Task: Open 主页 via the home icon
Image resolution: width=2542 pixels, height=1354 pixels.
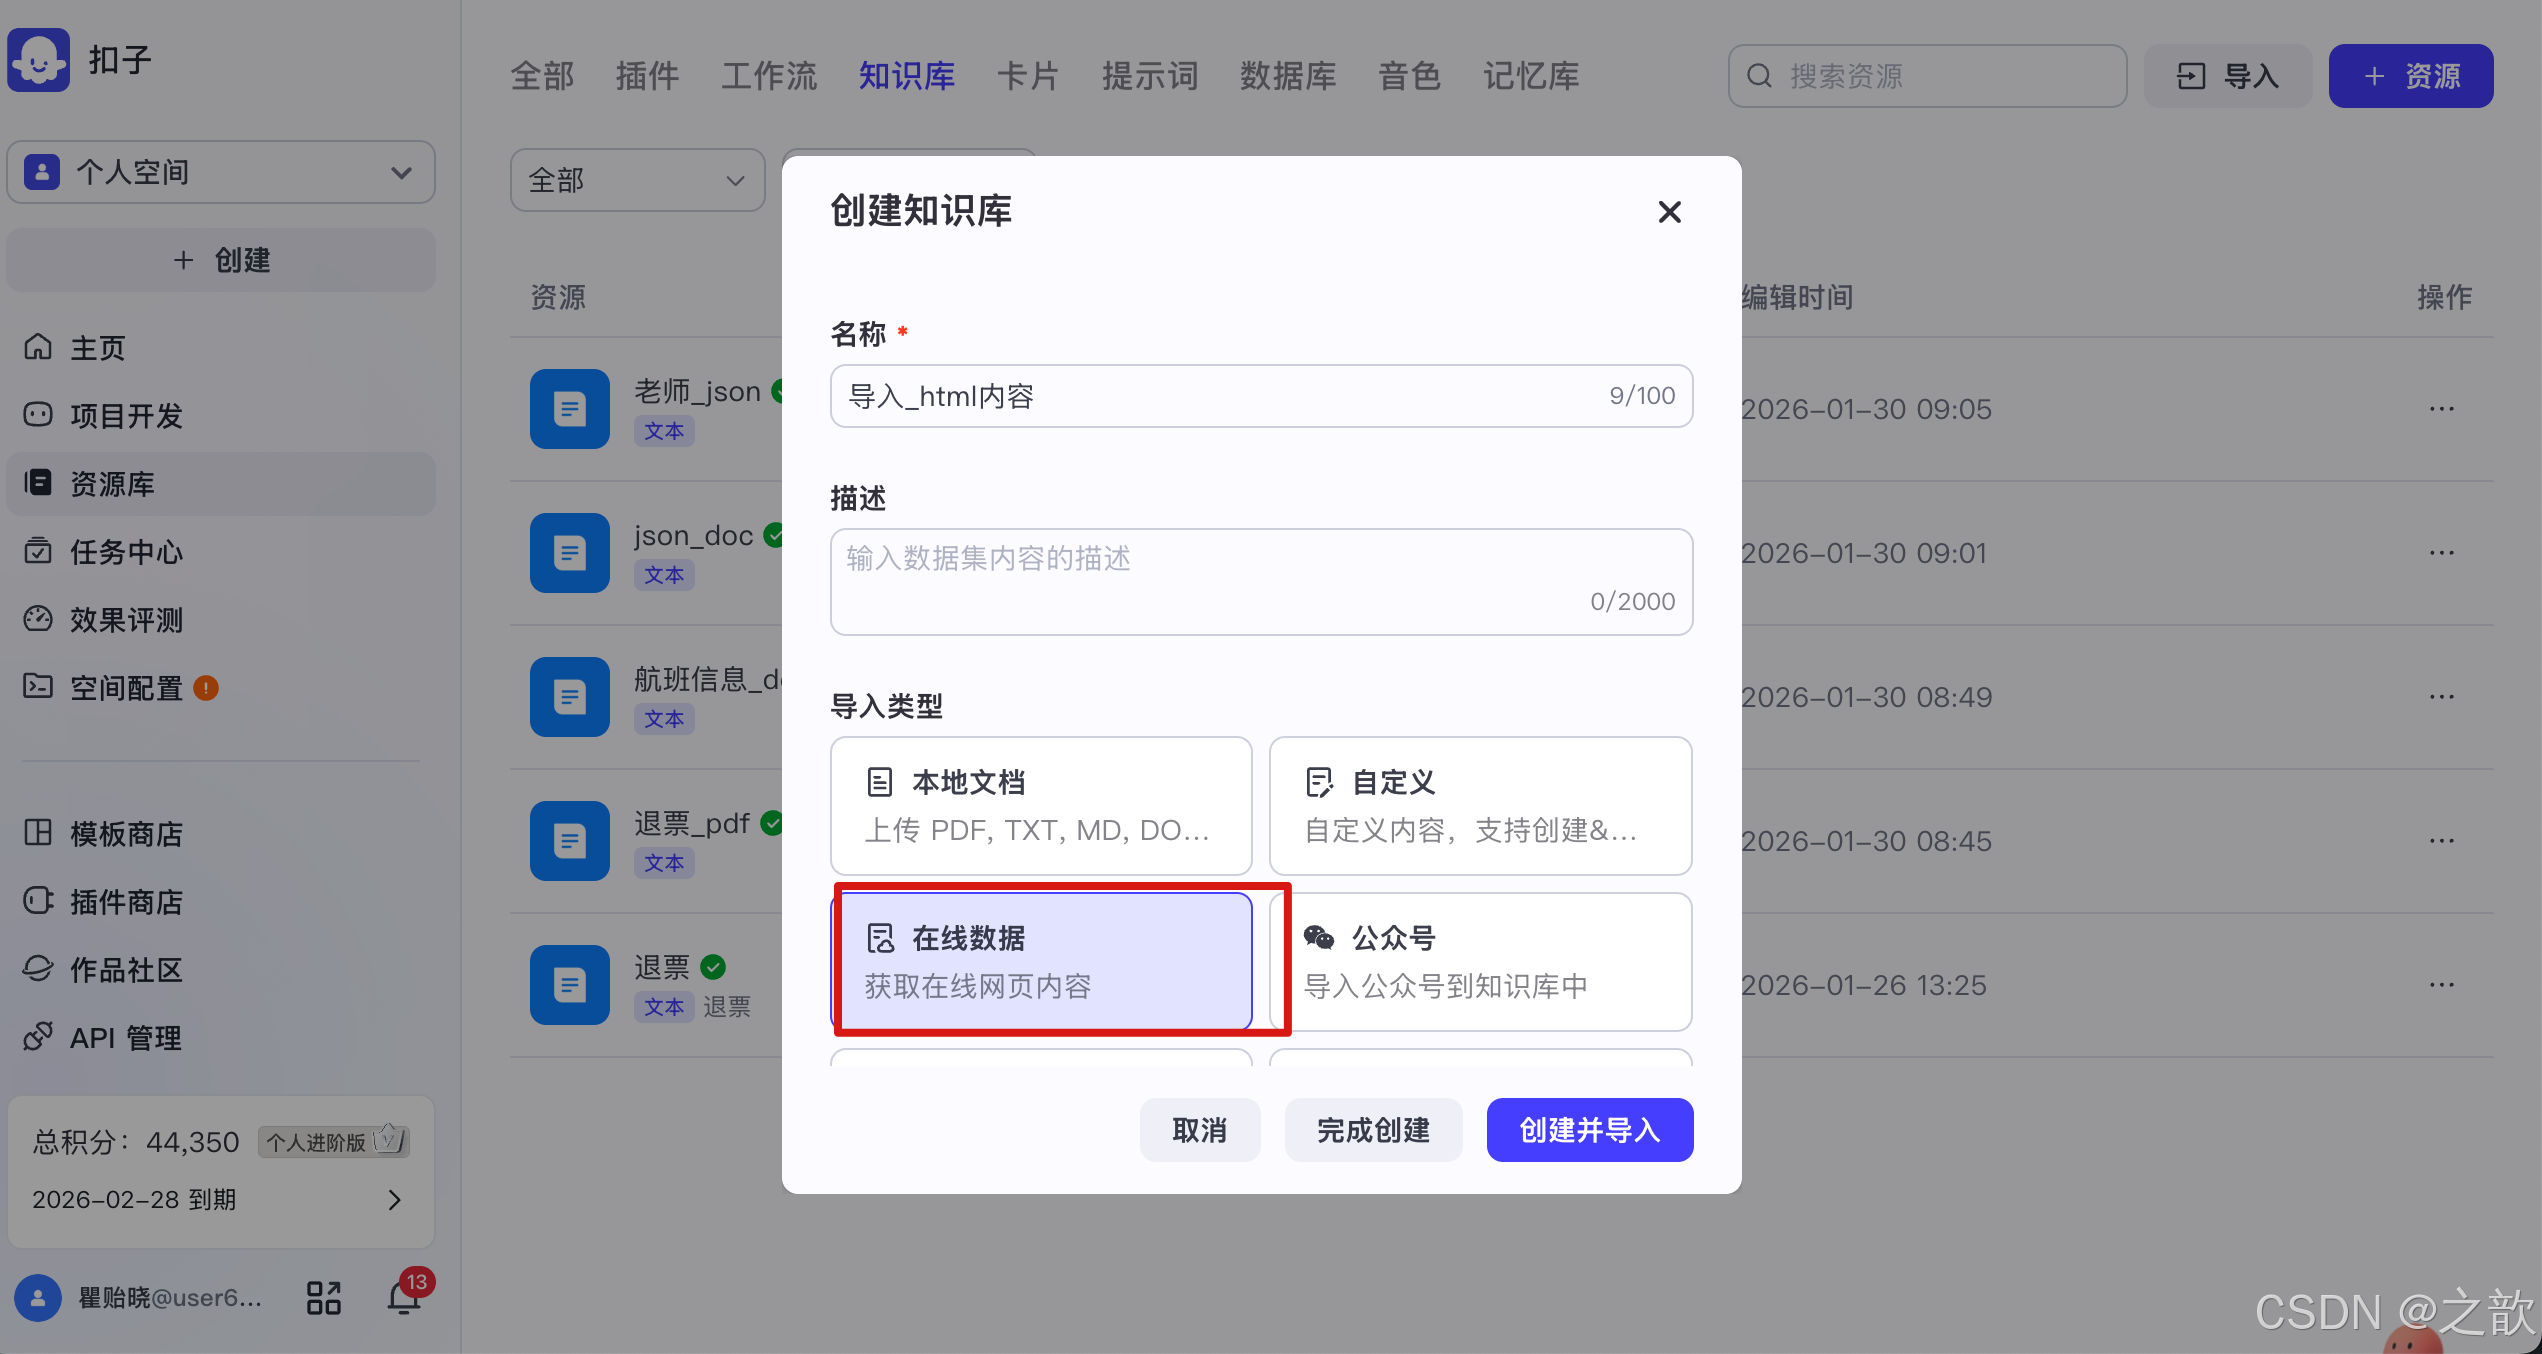Action: [x=37, y=347]
